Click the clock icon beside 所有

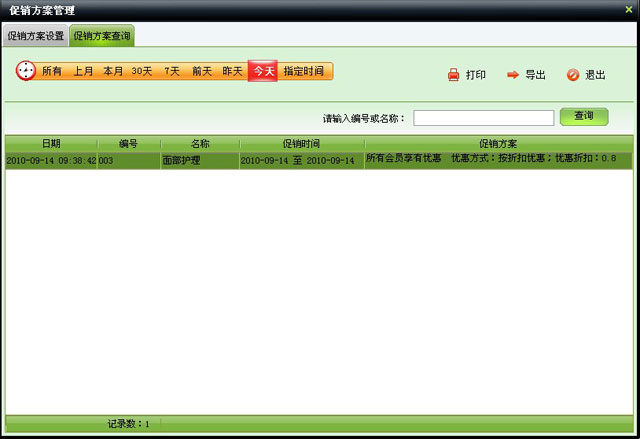(26, 71)
